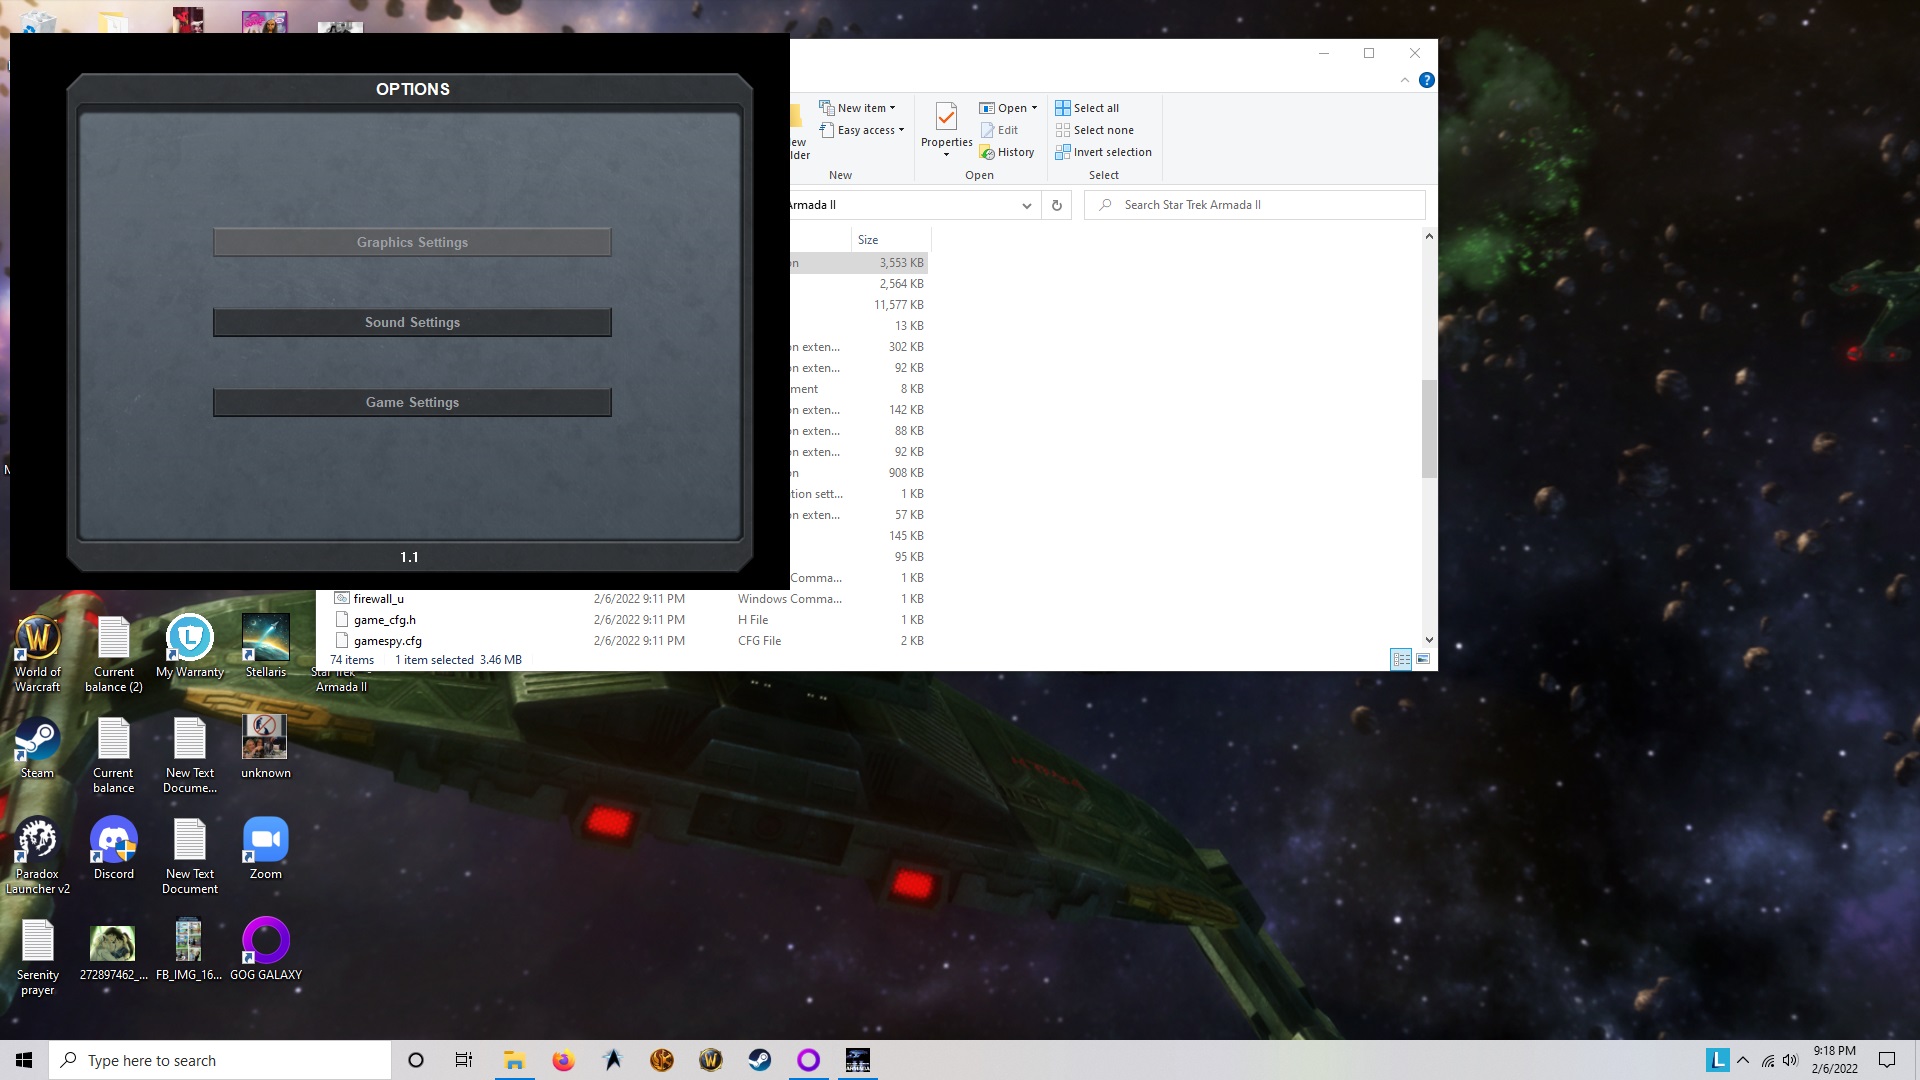Open Task View on taskbar
Viewport: 1920px width, 1080px height.
click(464, 1060)
